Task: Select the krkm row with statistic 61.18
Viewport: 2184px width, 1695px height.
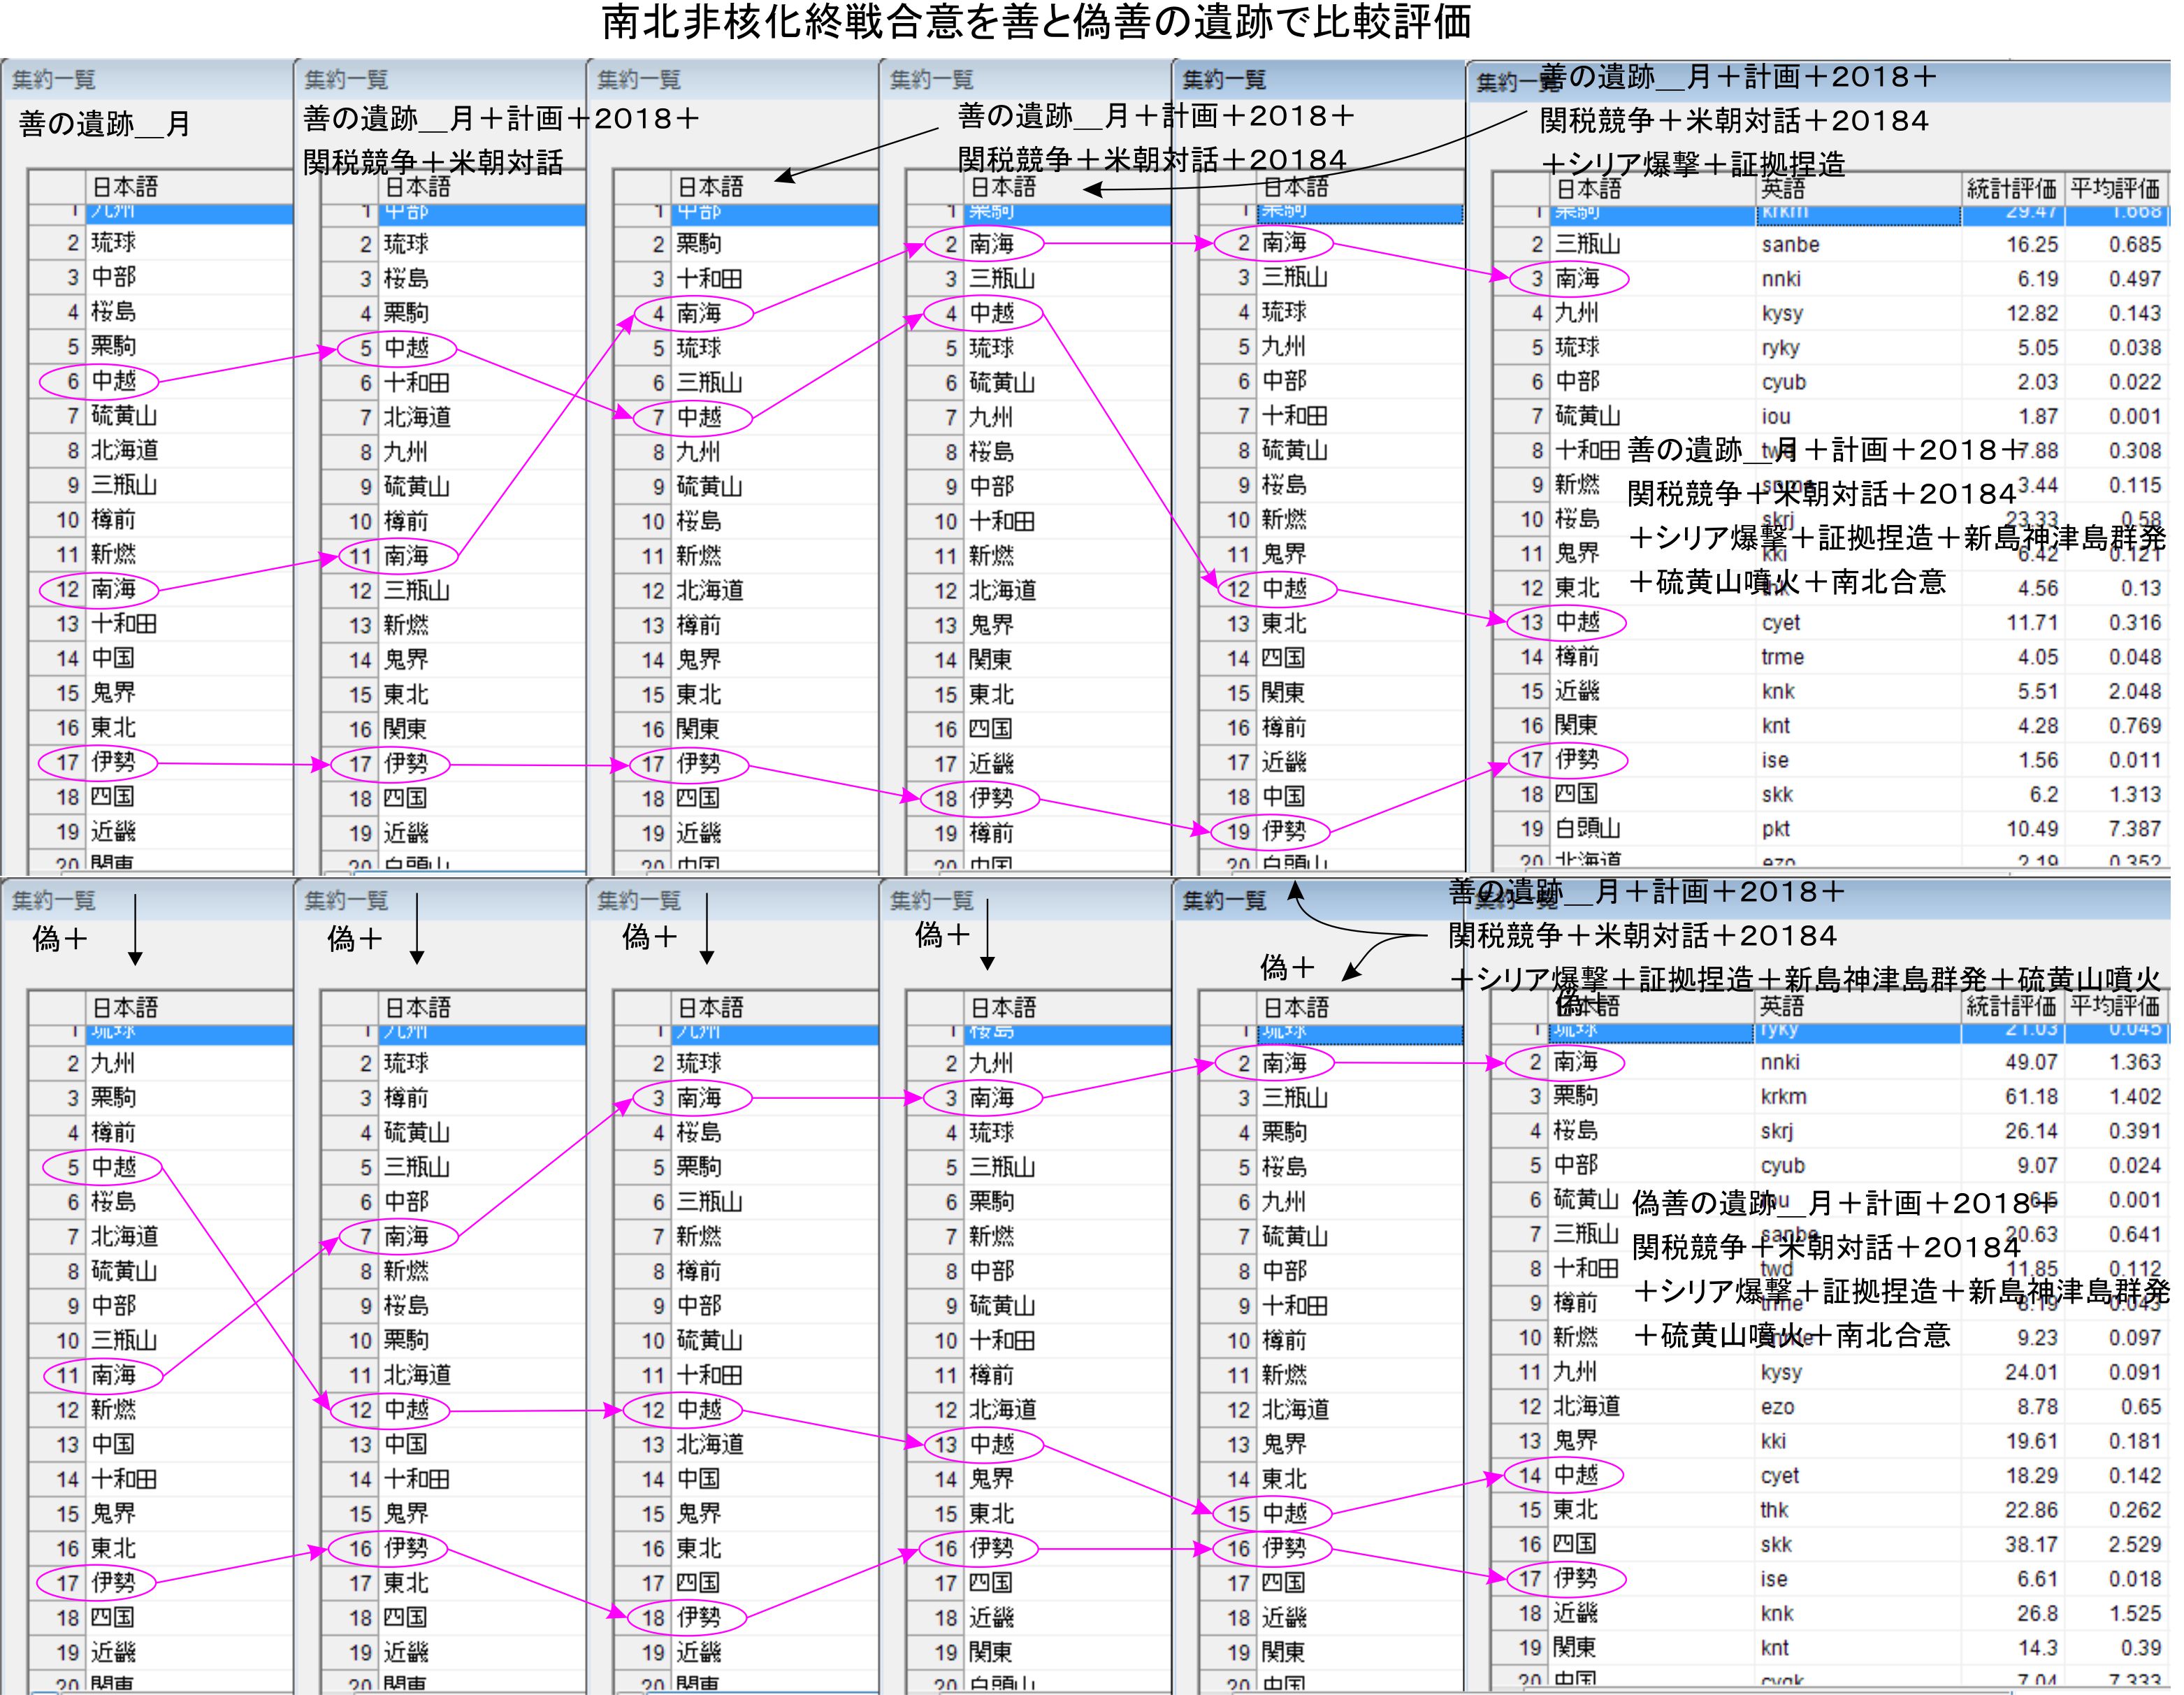Action: point(1783,1097)
